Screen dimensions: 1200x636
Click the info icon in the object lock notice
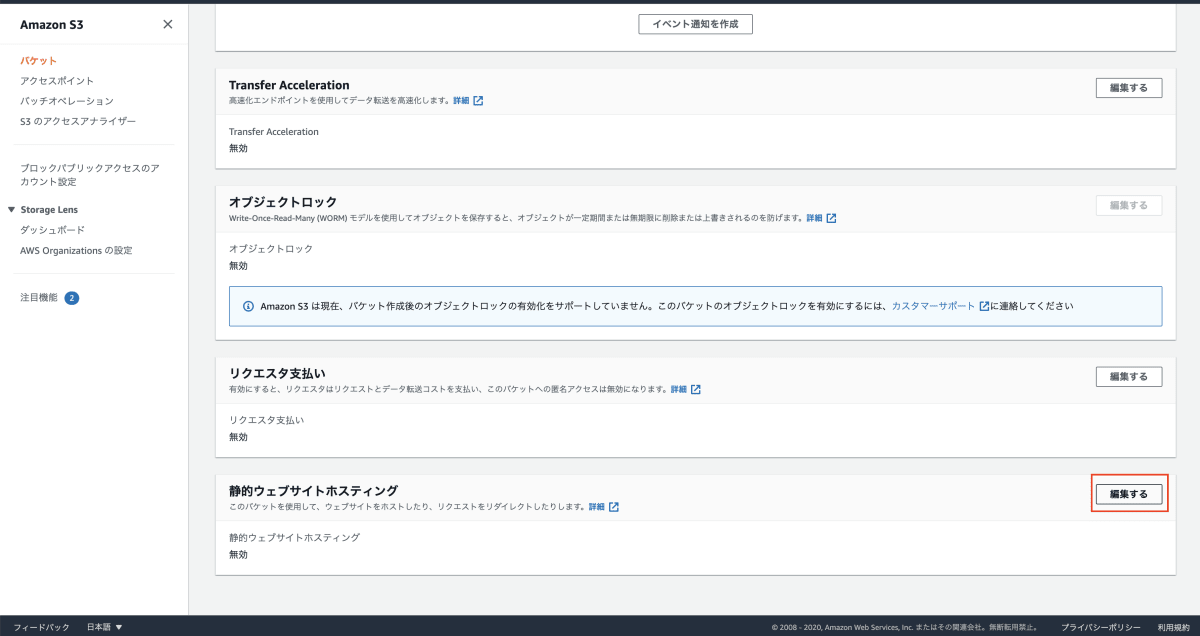248,306
